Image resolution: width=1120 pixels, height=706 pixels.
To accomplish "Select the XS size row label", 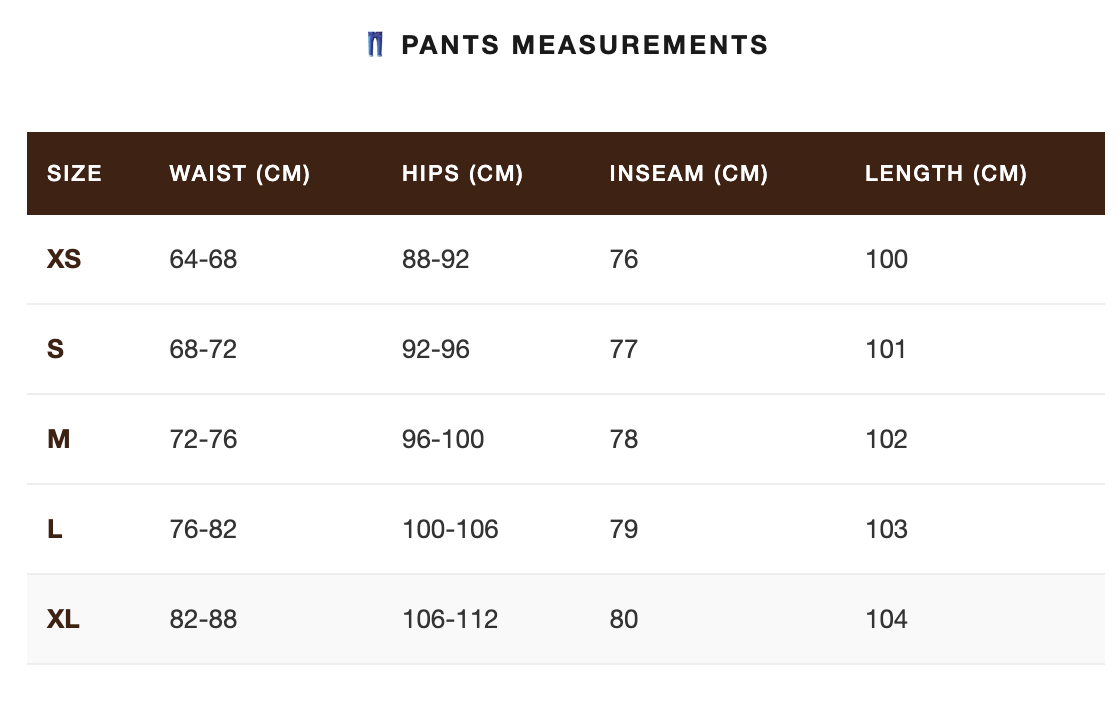I will tap(64, 260).
